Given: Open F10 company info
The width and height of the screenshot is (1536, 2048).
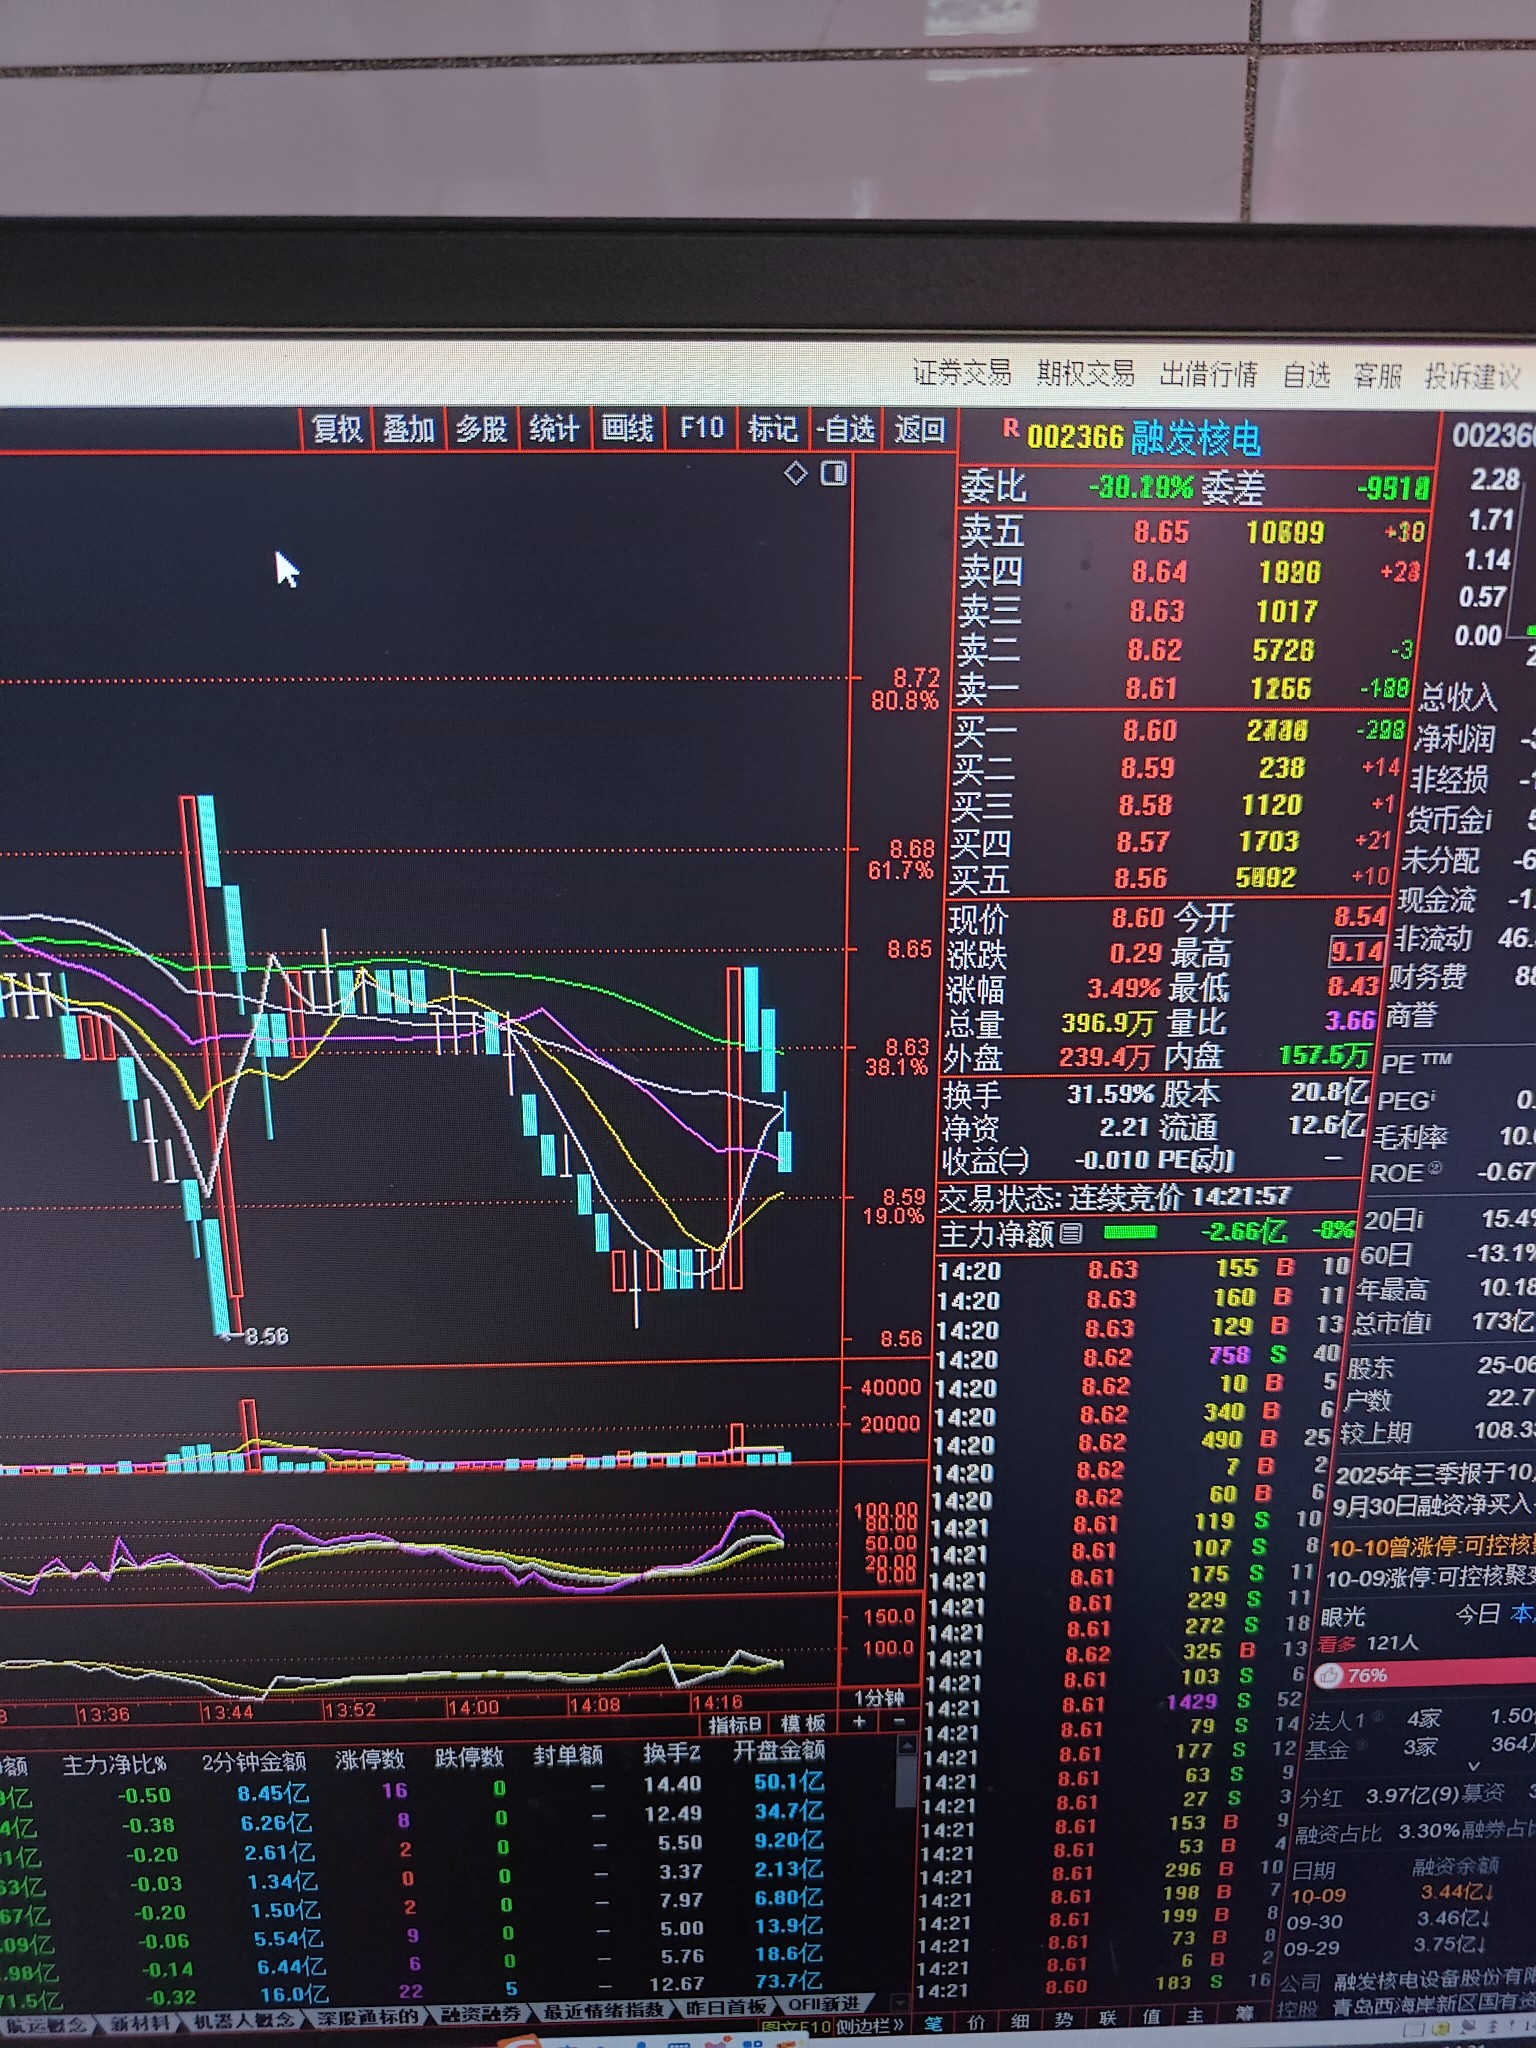Looking at the screenshot, I should (701, 429).
